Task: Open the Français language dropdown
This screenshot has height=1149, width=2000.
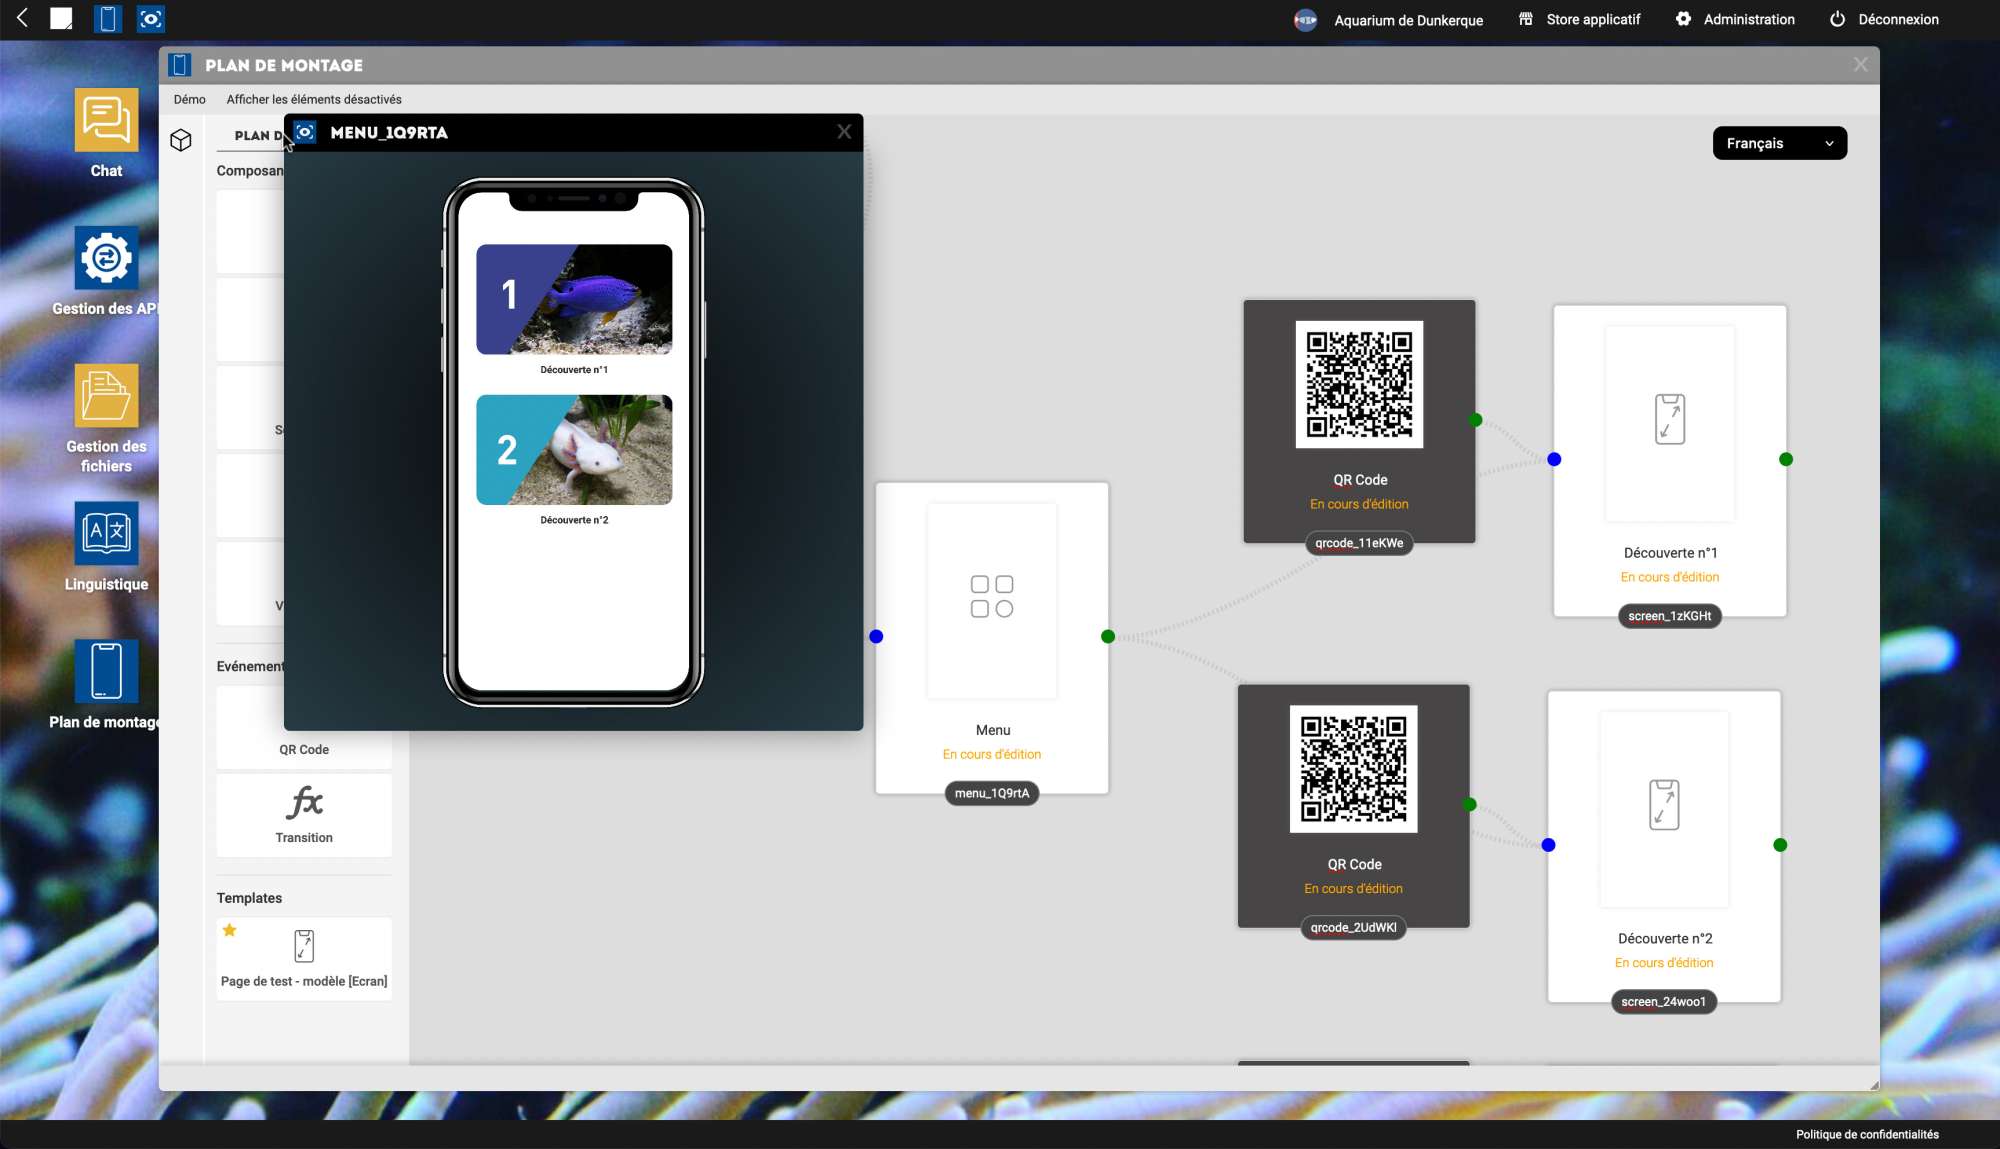Action: coord(1779,143)
